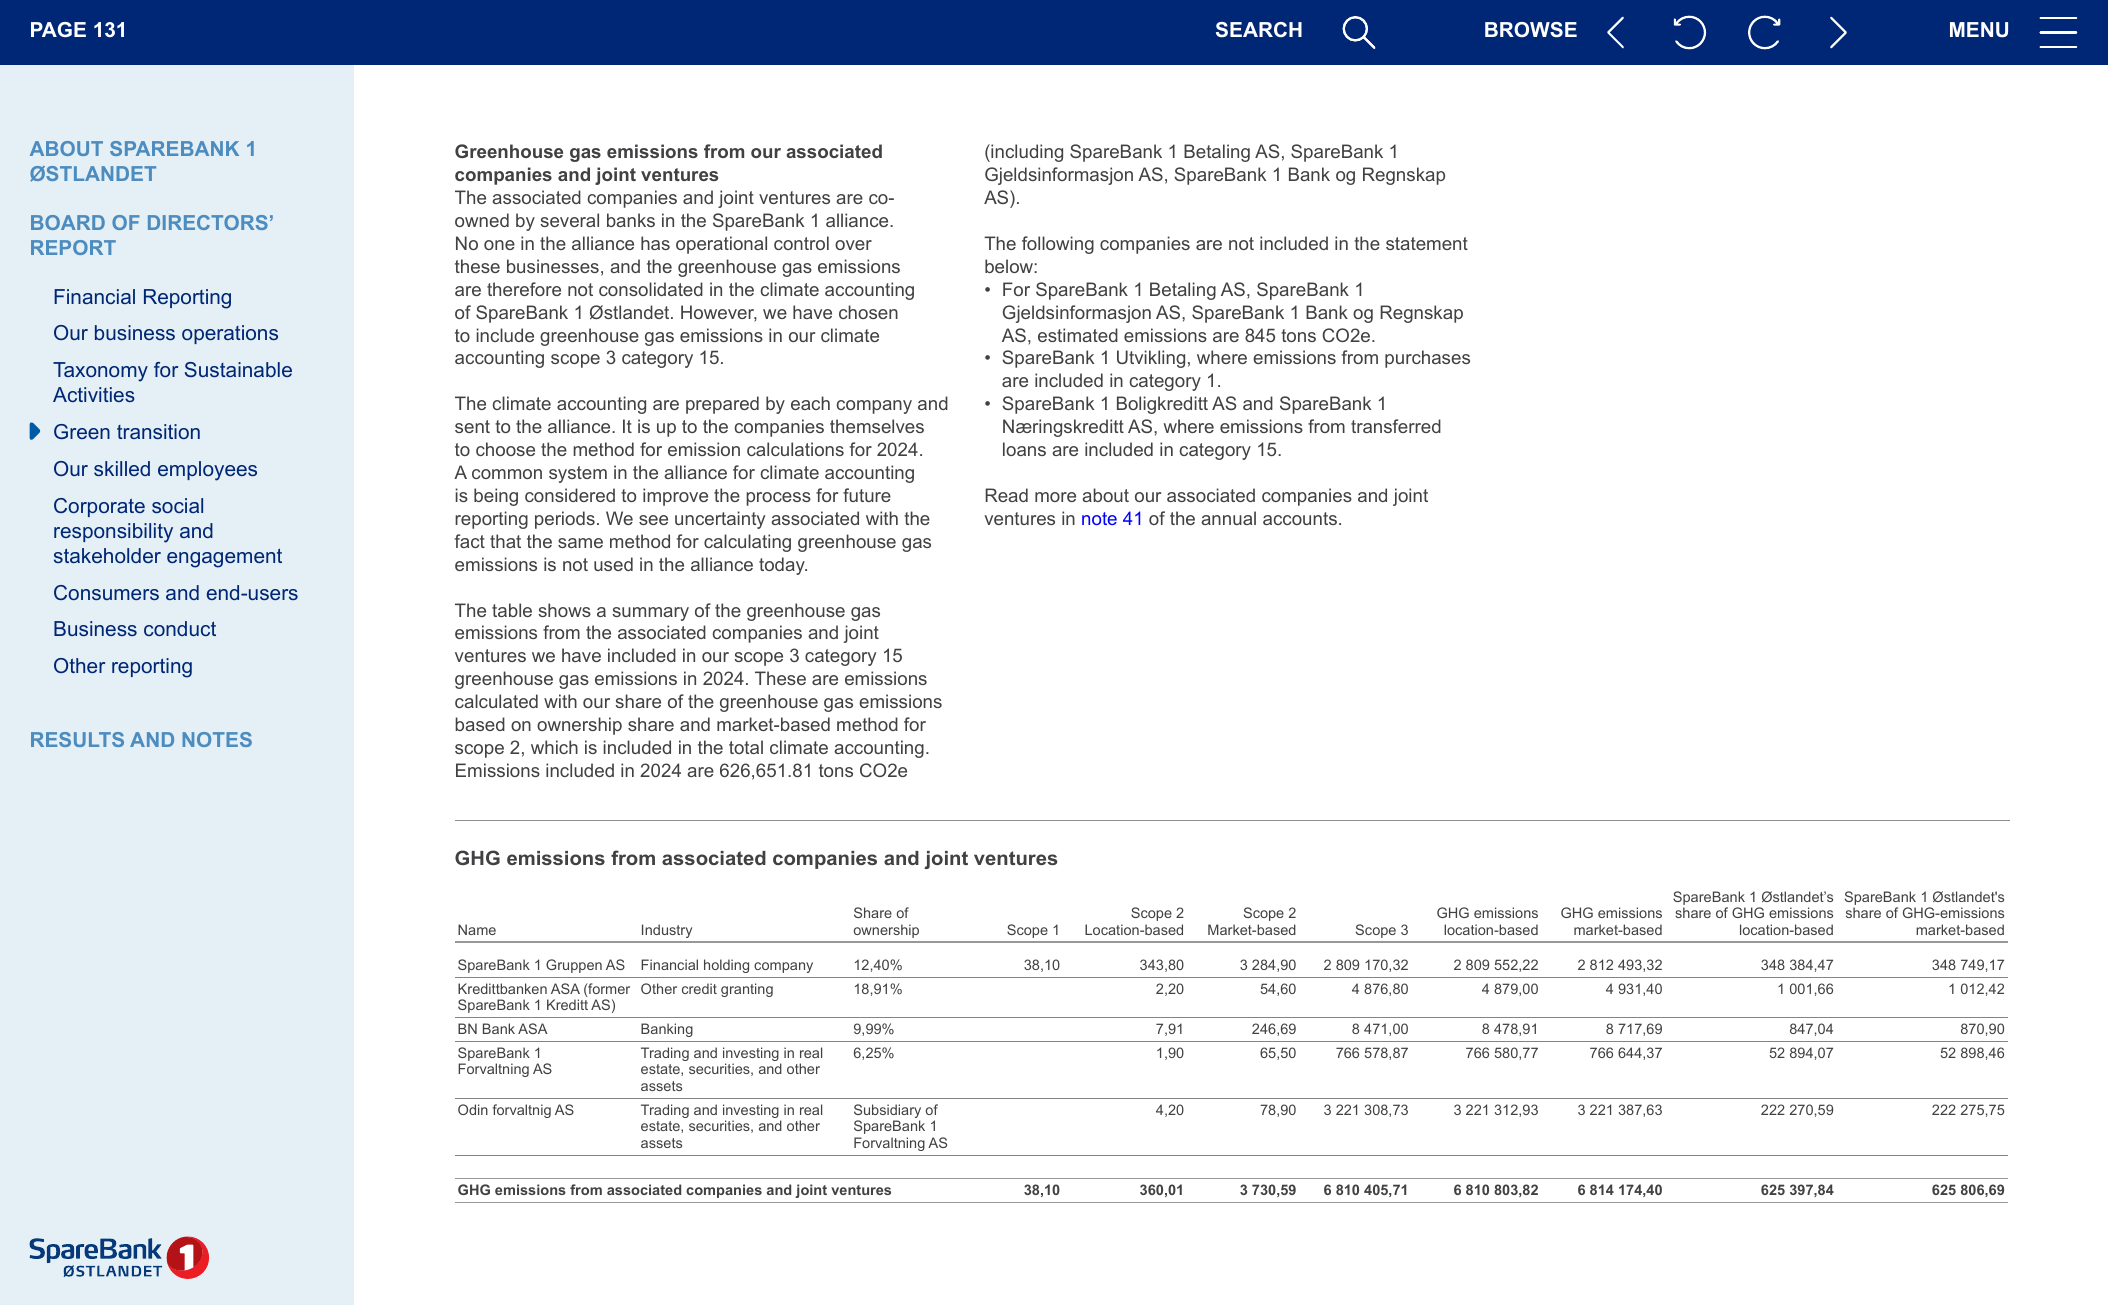This screenshot has width=2109, height=1306.
Task: Open Business conduct page
Action: point(134,629)
